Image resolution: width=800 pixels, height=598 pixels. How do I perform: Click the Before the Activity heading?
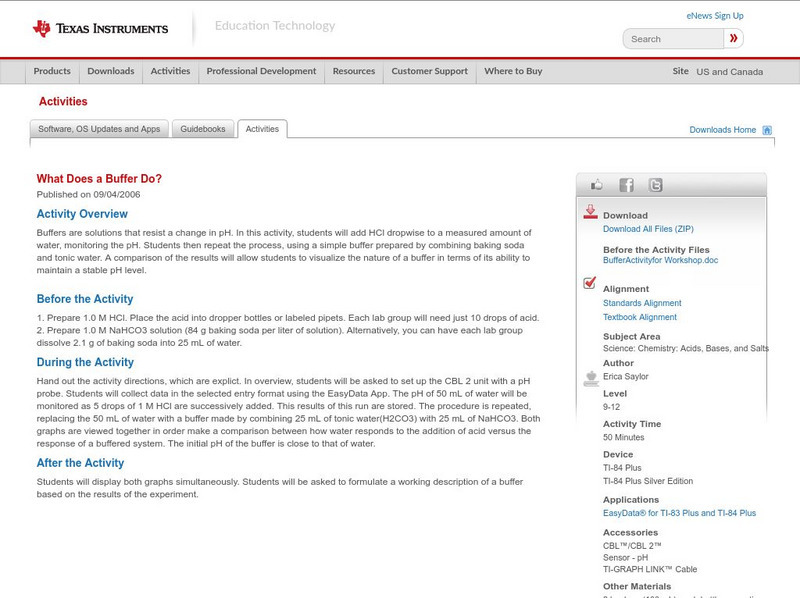pyautogui.click(x=85, y=299)
